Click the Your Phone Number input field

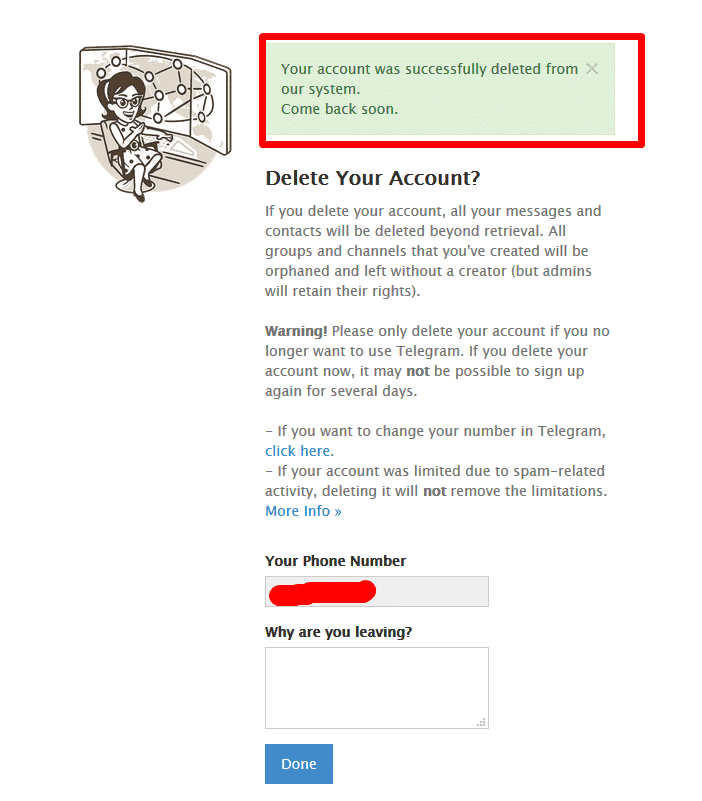point(377,592)
